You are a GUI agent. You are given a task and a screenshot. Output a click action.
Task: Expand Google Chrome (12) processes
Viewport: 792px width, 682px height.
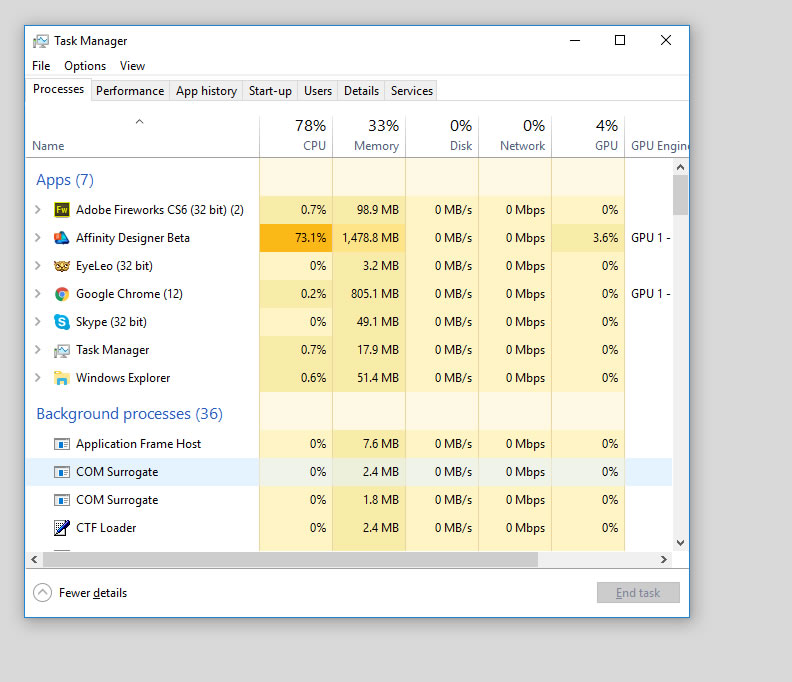37,294
